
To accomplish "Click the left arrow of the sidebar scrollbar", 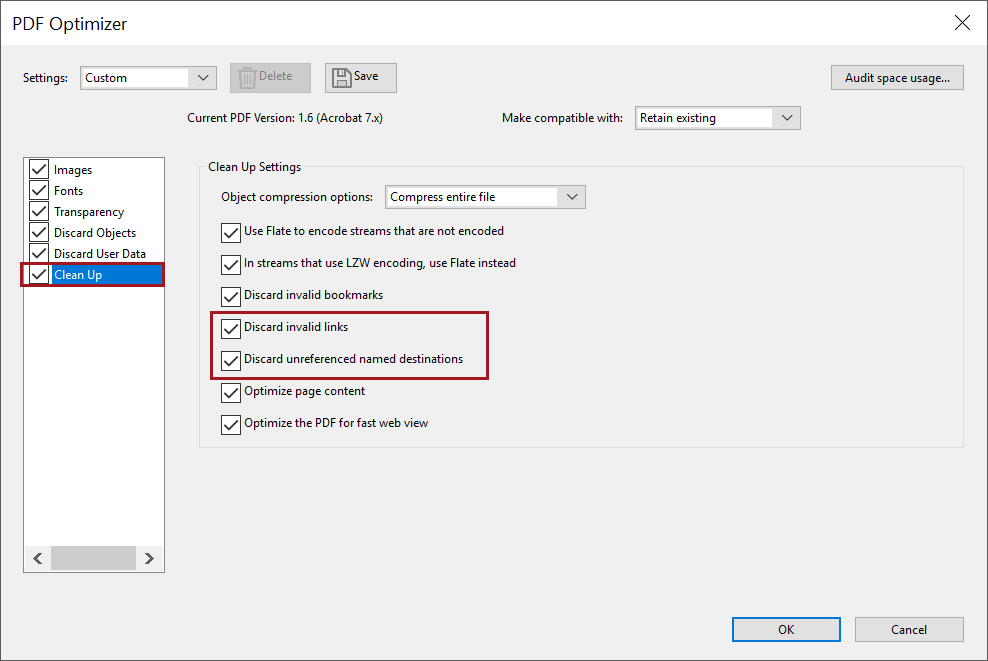I will click(37, 558).
